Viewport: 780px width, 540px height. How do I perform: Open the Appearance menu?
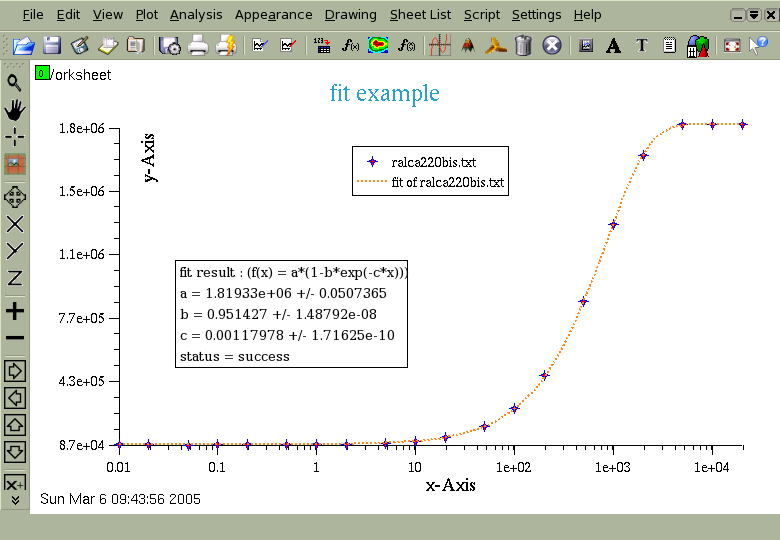274,15
